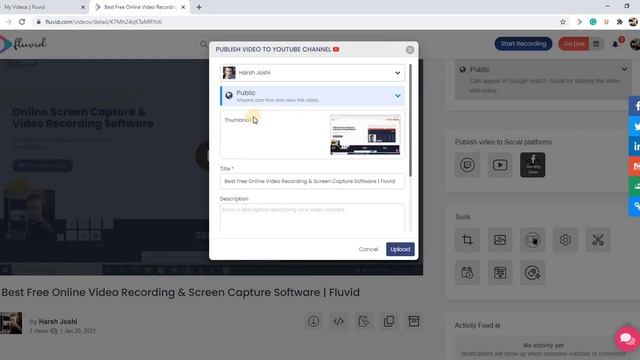Reload the page
Viewport: 640px width, 360px height.
[x=22, y=22]
